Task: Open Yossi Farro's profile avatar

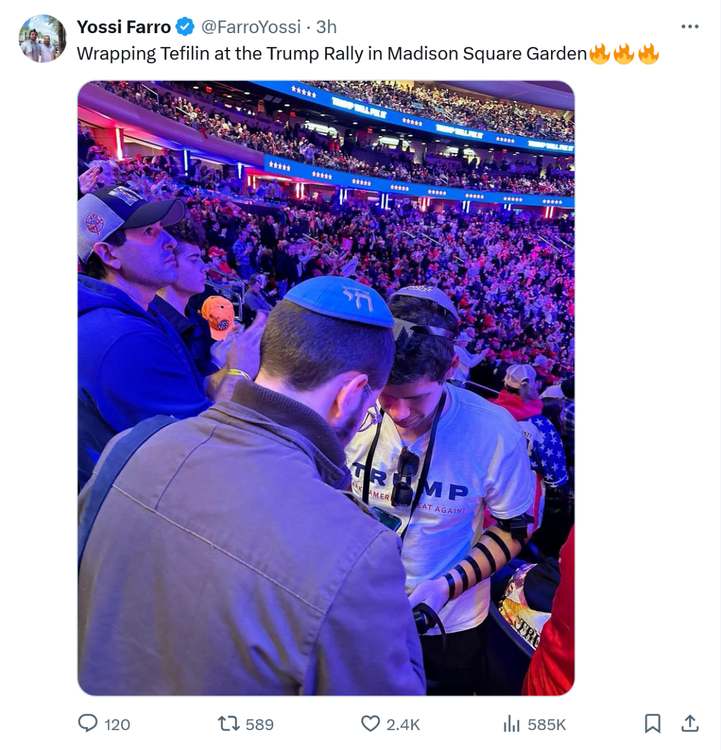Action: point(42,39)
